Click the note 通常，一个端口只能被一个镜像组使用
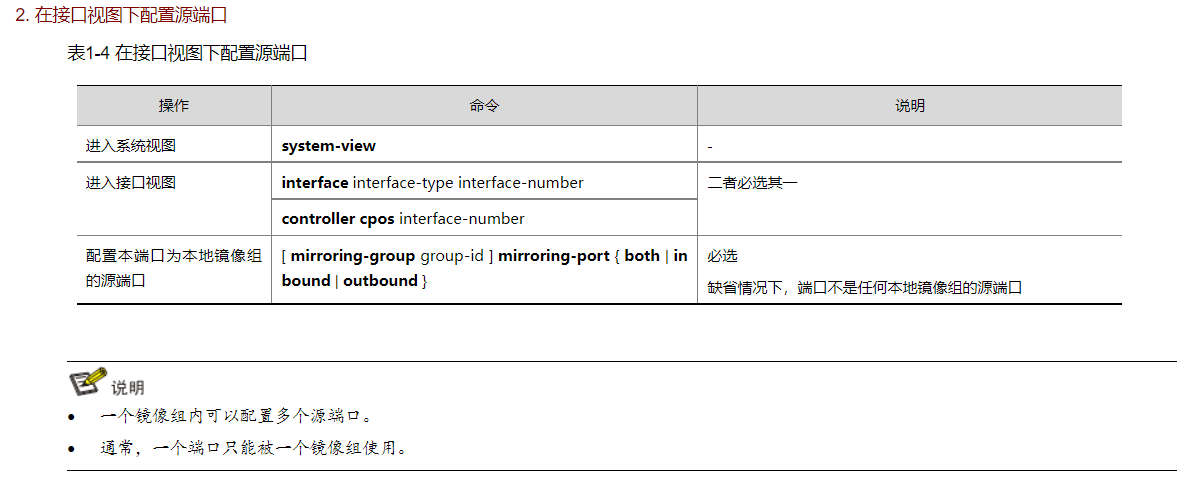The height and width of the screenshot is (494, 1203). click(x=254, y=447)
